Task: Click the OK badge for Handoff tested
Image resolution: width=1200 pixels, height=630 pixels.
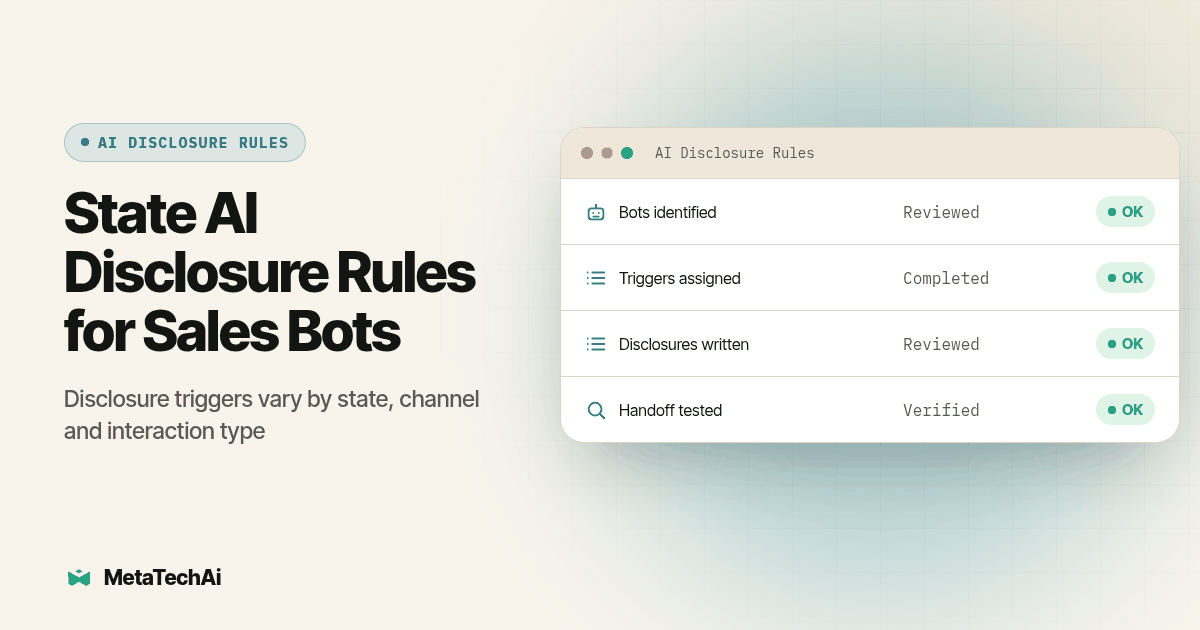Action: coord(1125,410)
